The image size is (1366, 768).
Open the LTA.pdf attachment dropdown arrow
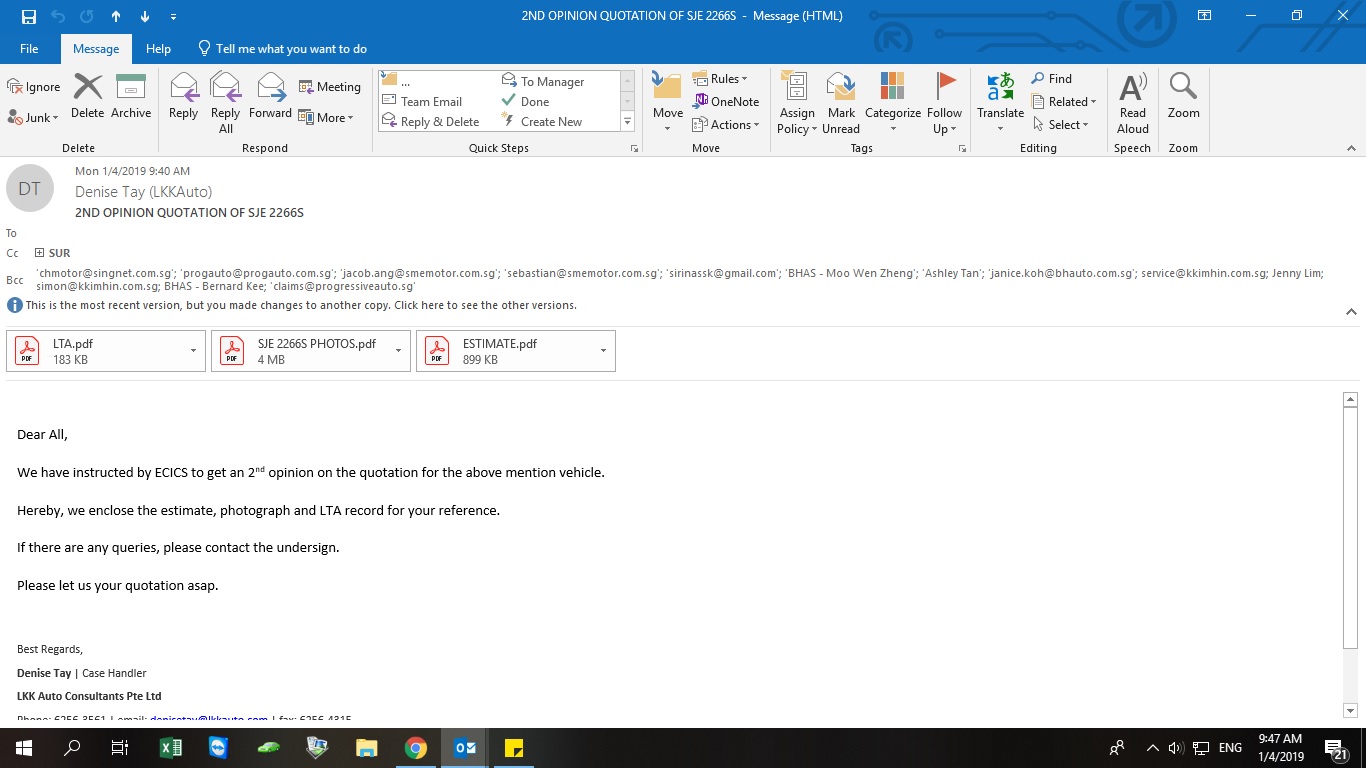click(x=193, y=351)
